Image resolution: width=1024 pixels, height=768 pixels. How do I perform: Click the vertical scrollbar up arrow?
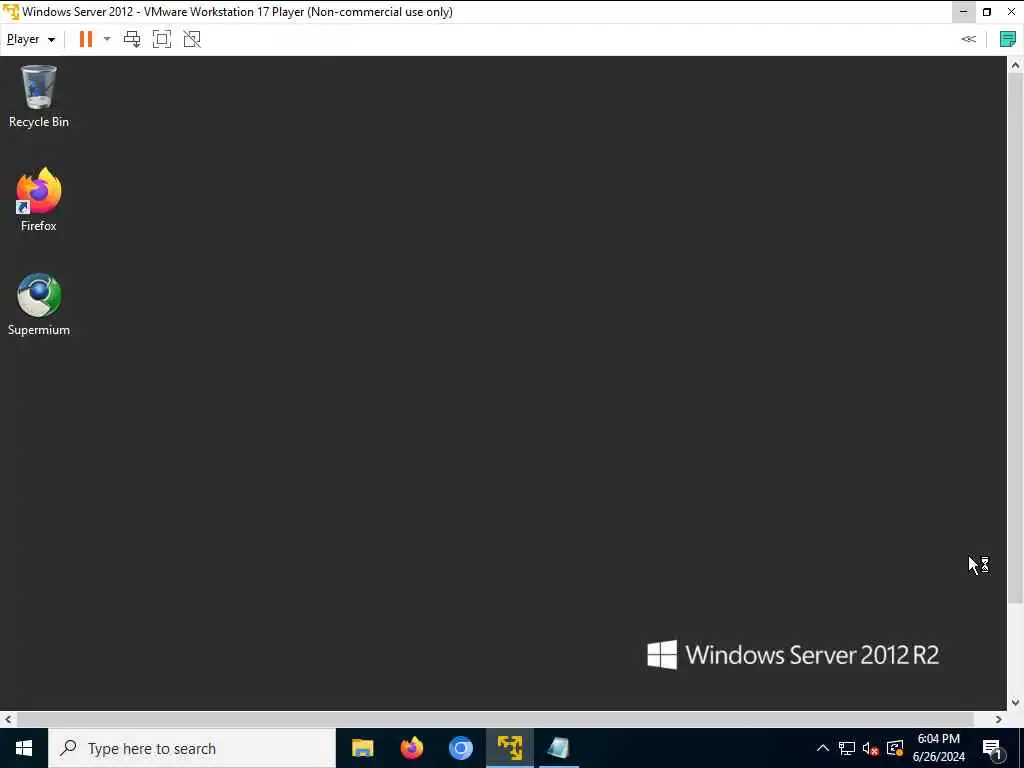pyautogui.click(x=1015, y=65)
